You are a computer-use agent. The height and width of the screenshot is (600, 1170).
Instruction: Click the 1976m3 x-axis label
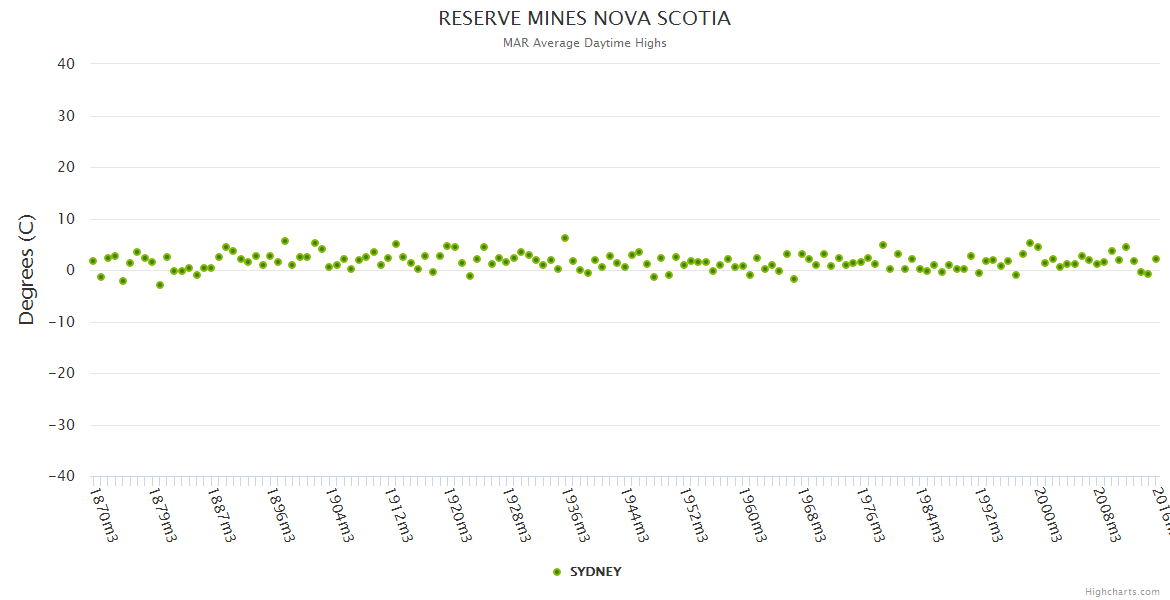click(x=869, y=513)
